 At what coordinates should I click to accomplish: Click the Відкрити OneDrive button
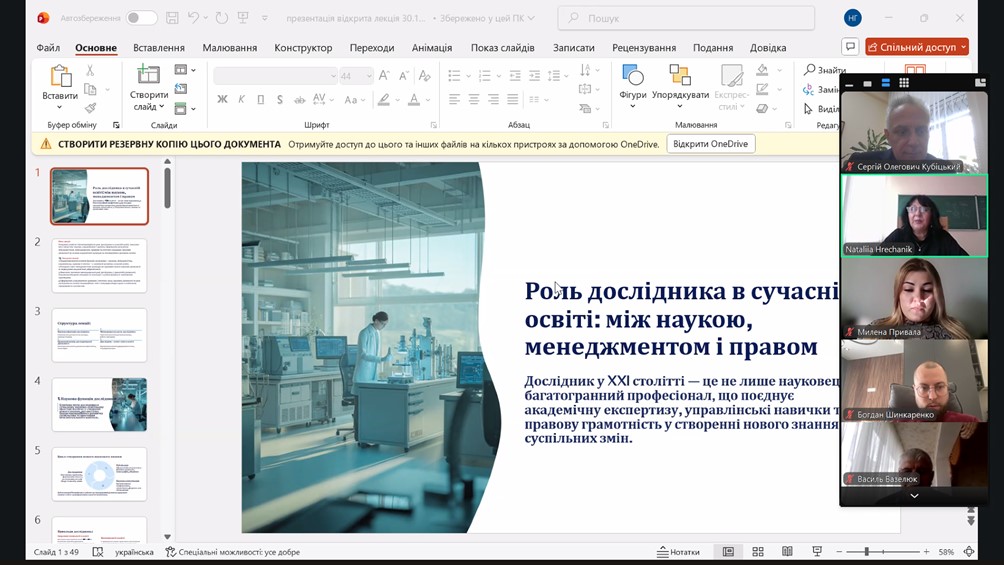tap(710, 144)
